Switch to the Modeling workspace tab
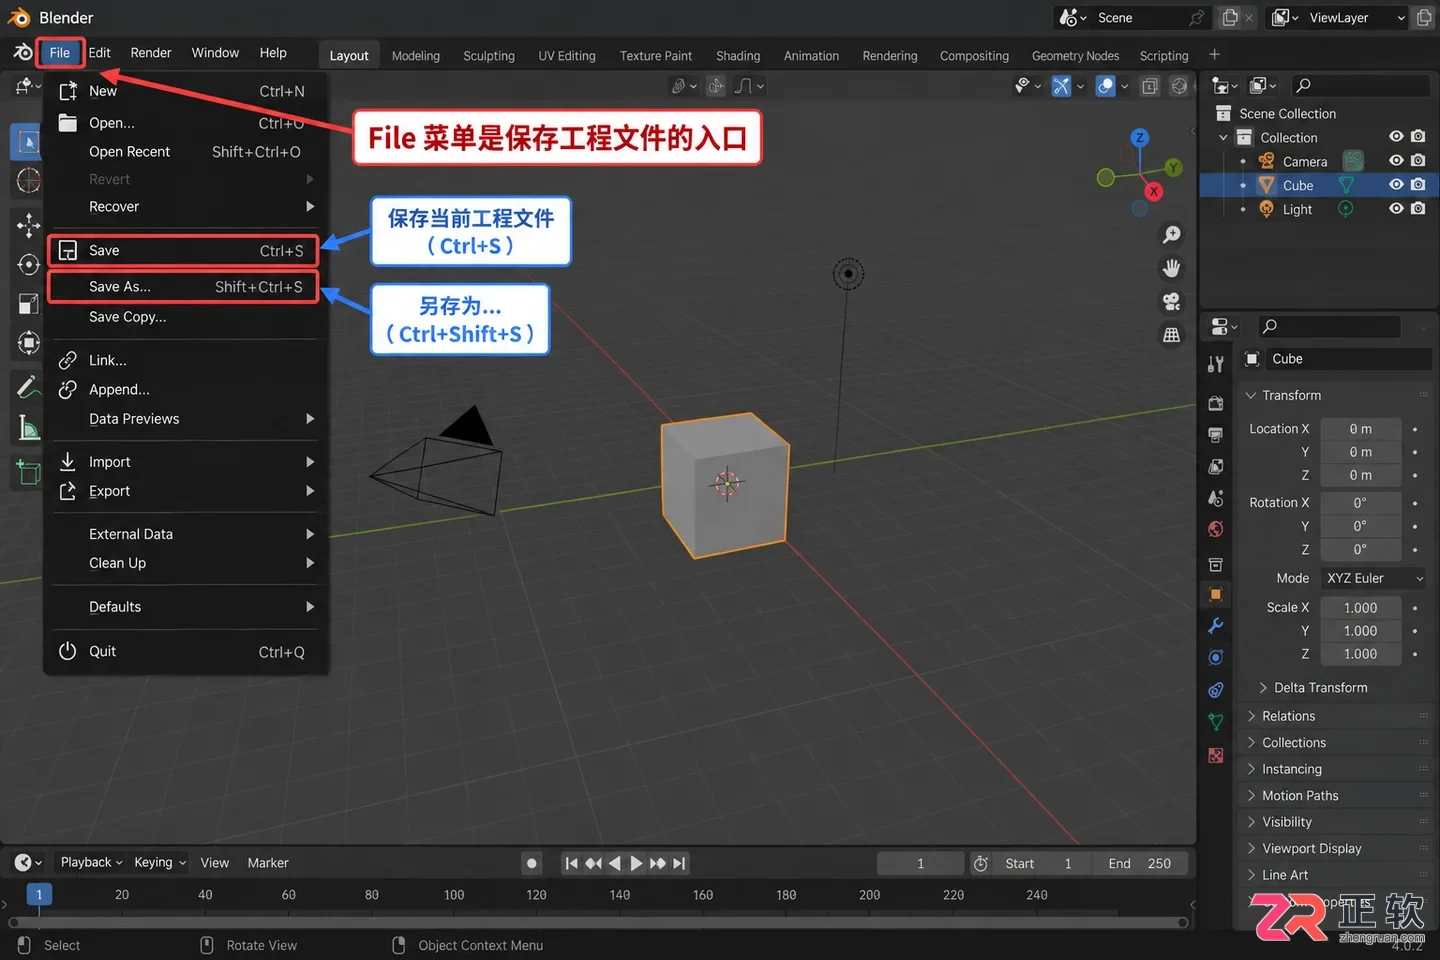1440x960 pixels. tap(416, 56)
